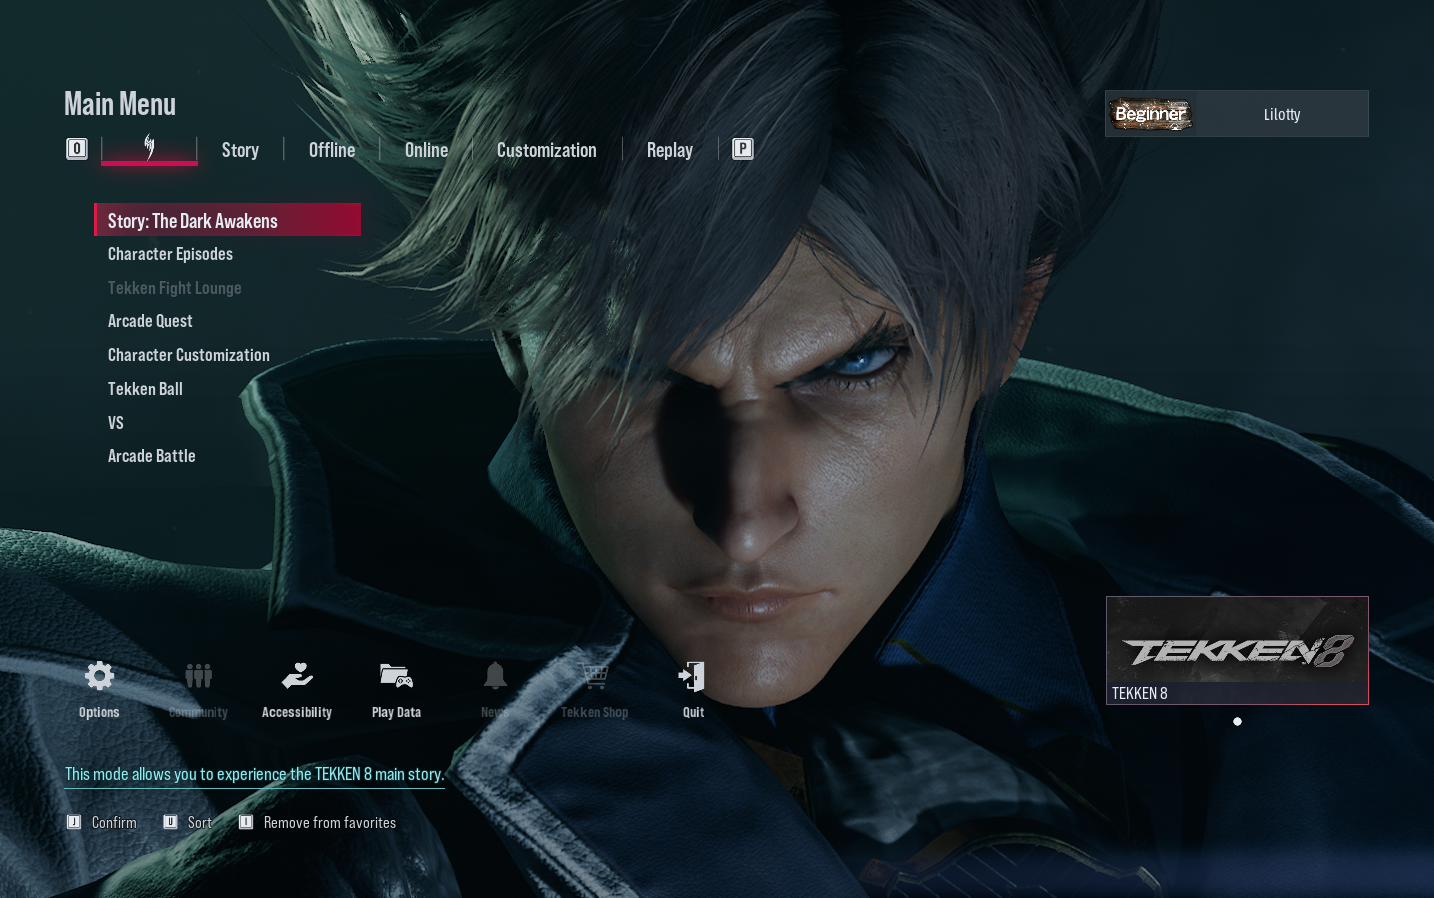Select Arcade Battle menu entry
The image size is (1434, 898).
[x=152, y=456]
